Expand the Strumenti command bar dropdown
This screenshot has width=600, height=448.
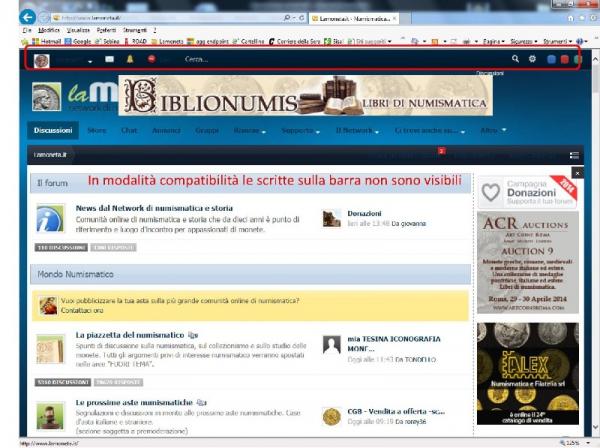[x=557, y=41]
